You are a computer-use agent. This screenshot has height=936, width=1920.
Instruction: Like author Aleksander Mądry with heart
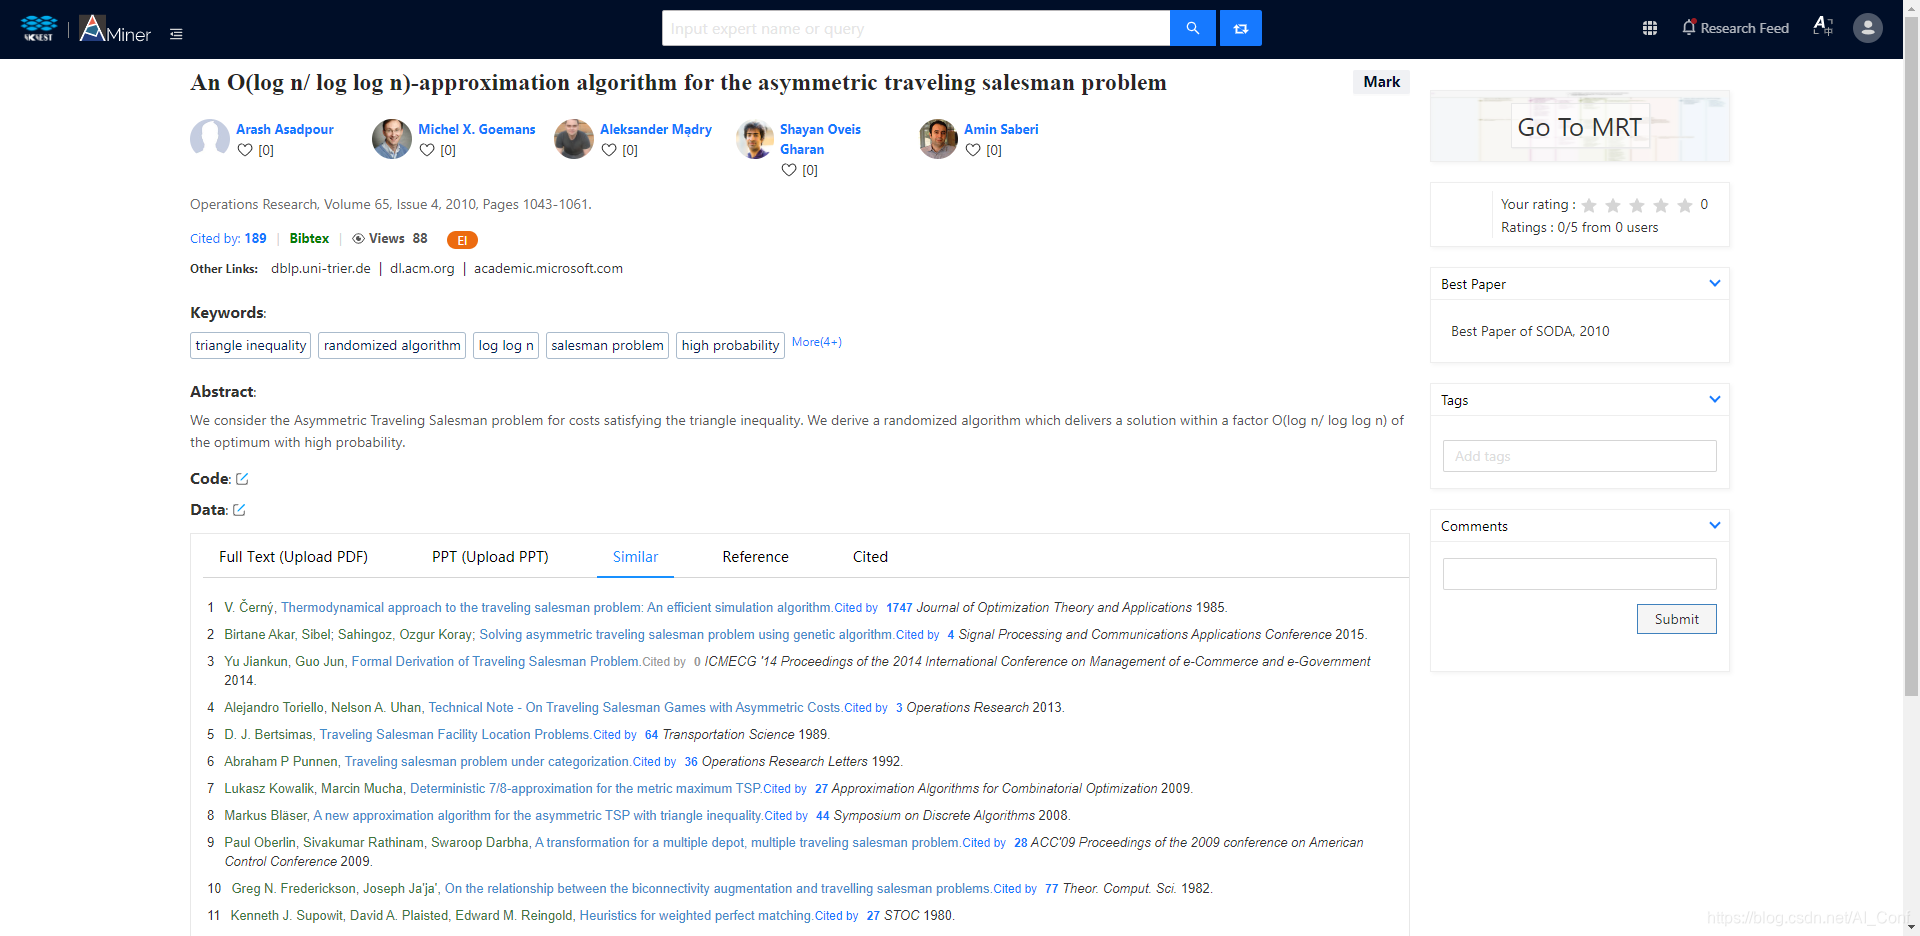point(609,150)
